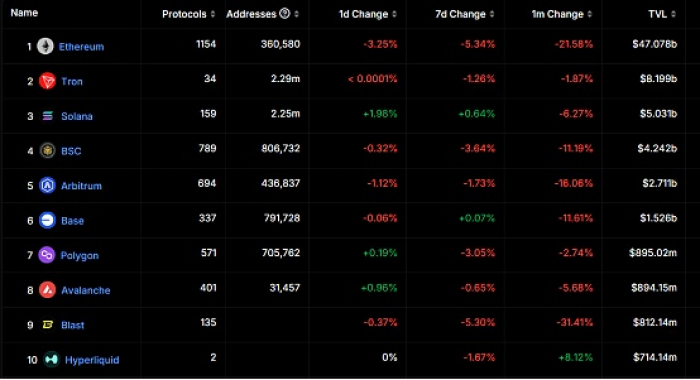This screenshot has width=700, height=380.
Task: Click the Ethereum chain logo icon
Action: (x=45, y=46)
